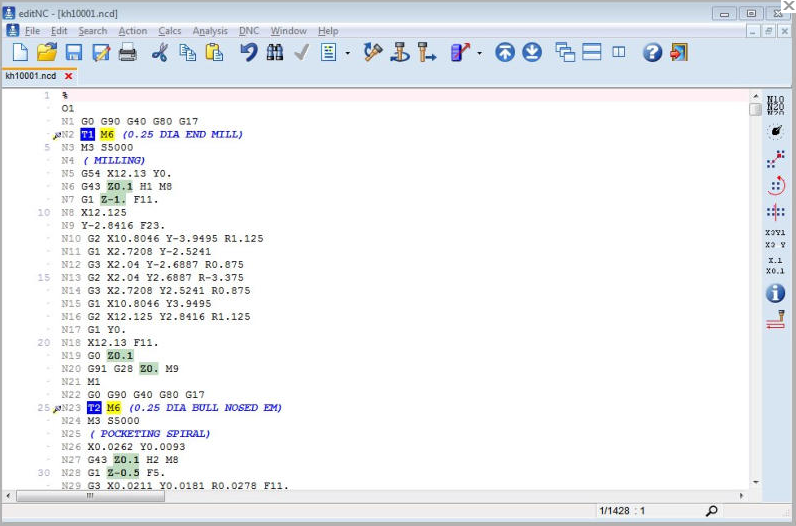
Task: Open the rotate transform tool in sidebar
Action: point(775,185)
